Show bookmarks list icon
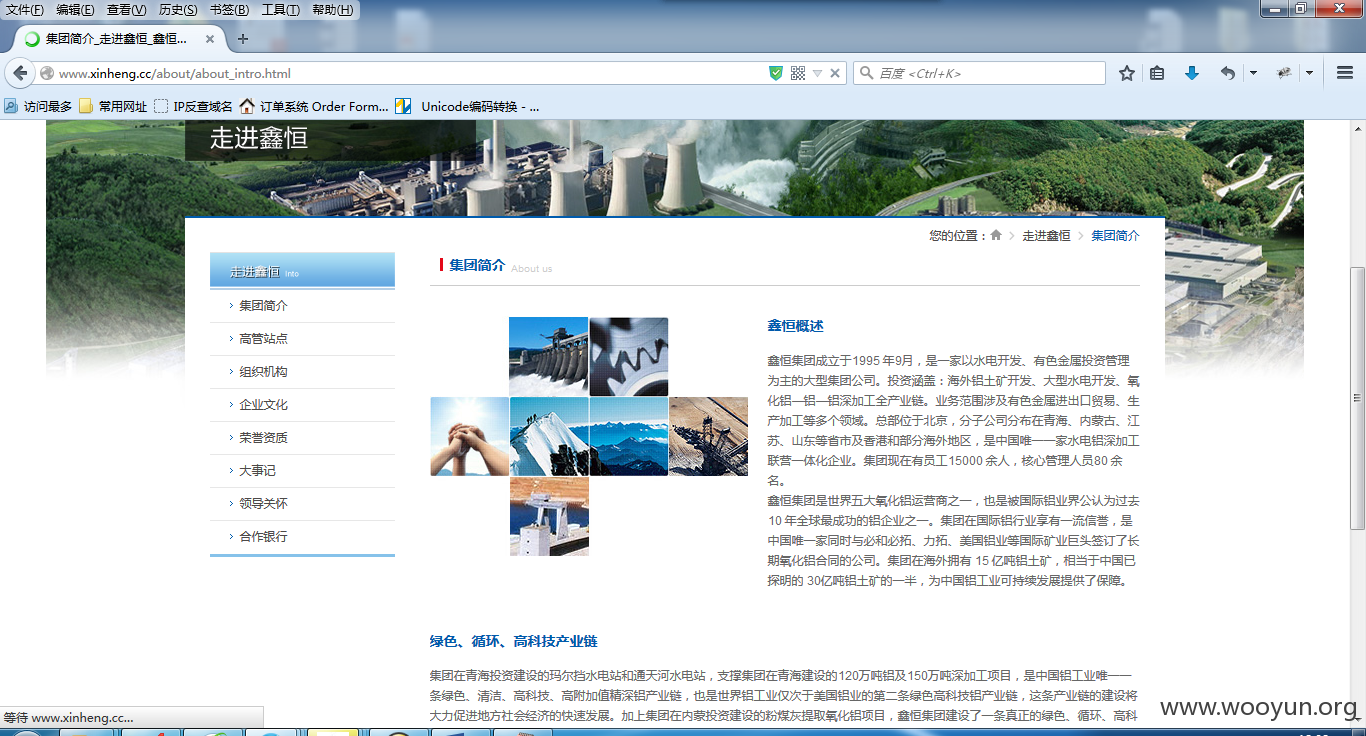This screenshot has width=1366, height=736. 1157,73
